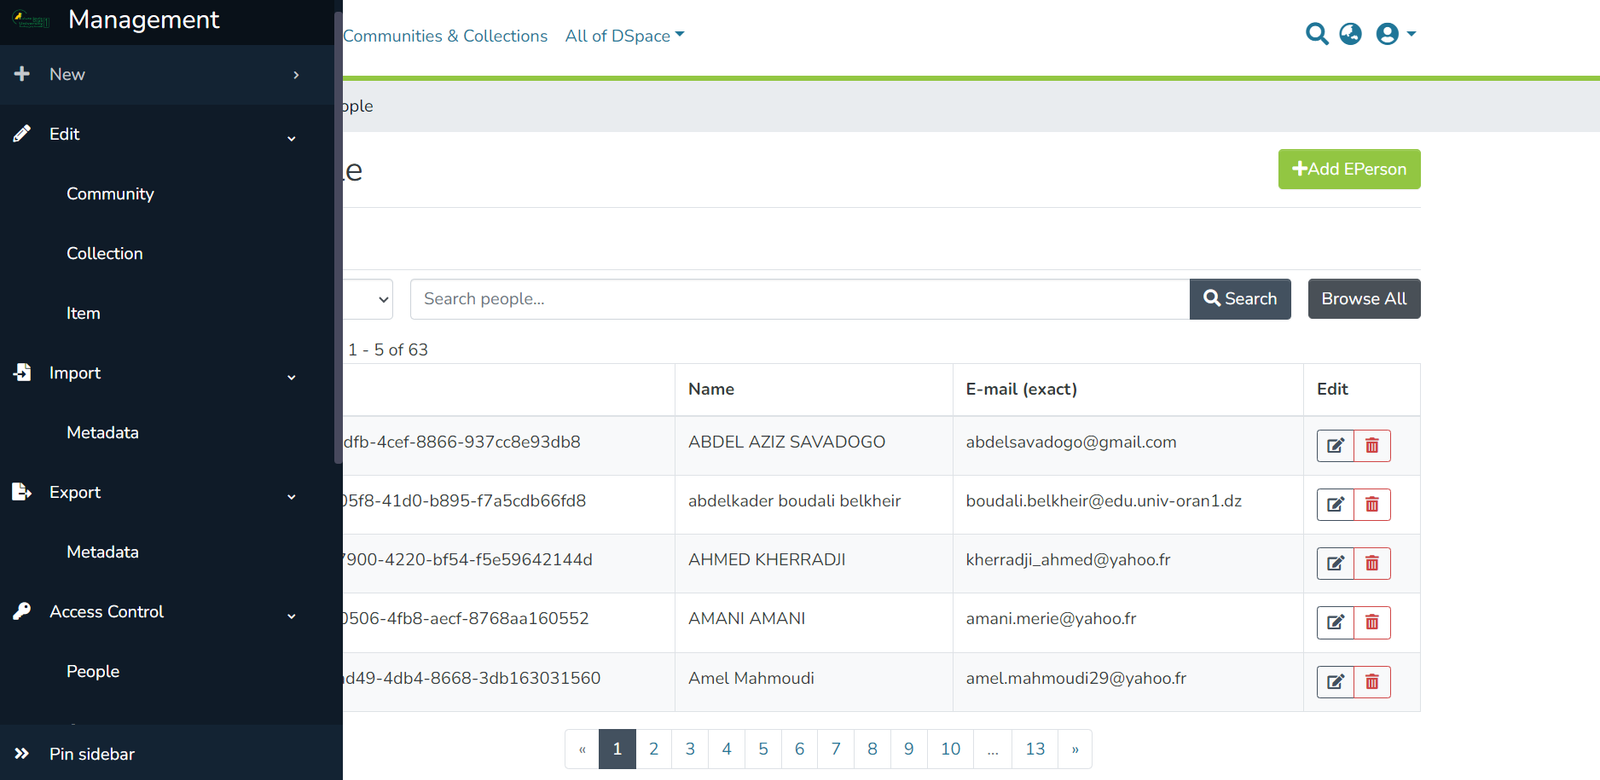Open the All of DSpace dropdown
Viewport: 1600px width, 780px height.
tap(625, 36)
